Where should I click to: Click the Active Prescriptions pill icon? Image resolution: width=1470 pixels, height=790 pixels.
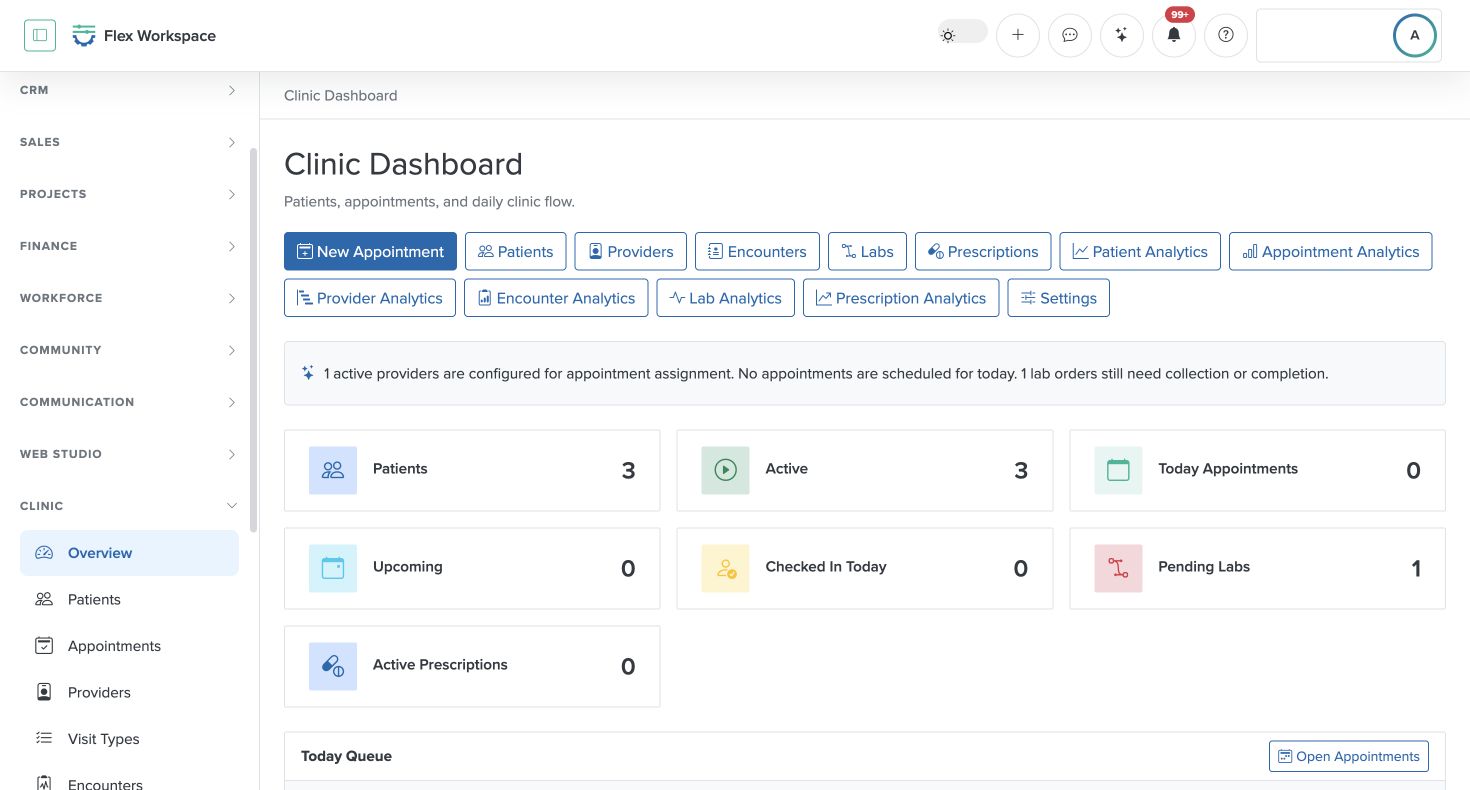click(333, 666)
